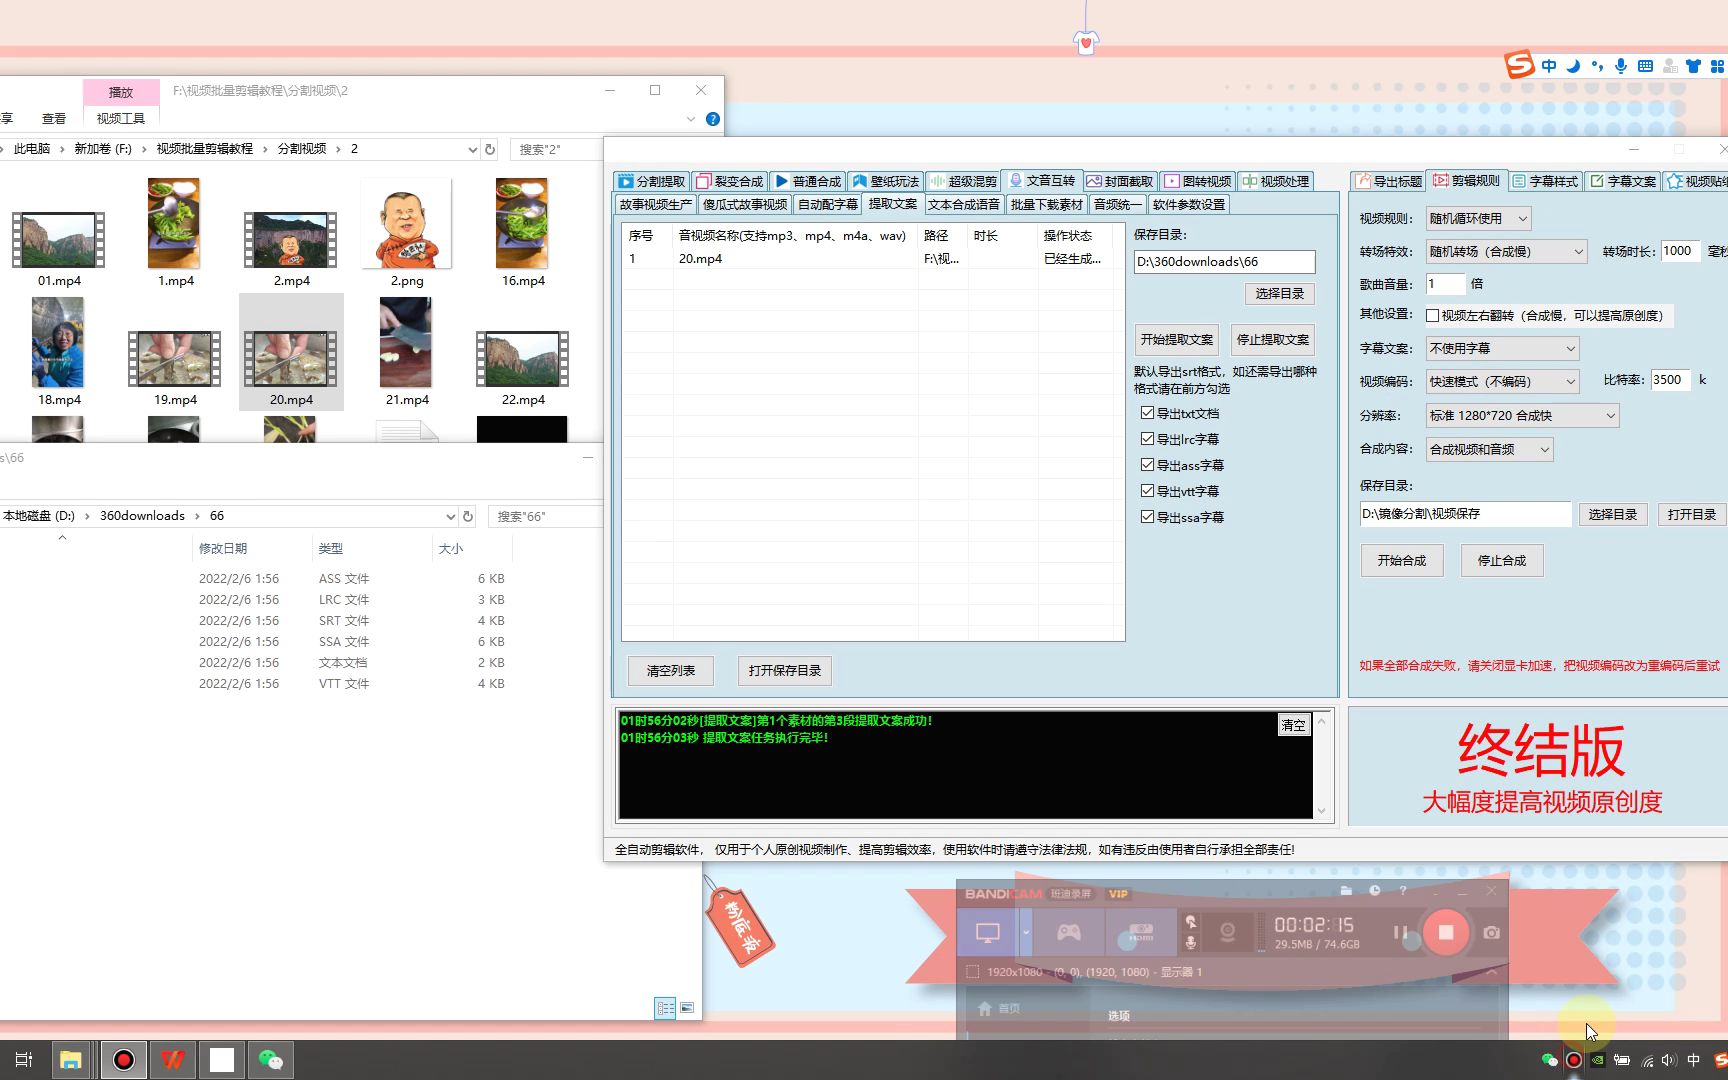1728x1080 pixels.
Task: Click the Bandicam recorder taskbar icon
Action: pyautogui.click(x=123, y=1060)
